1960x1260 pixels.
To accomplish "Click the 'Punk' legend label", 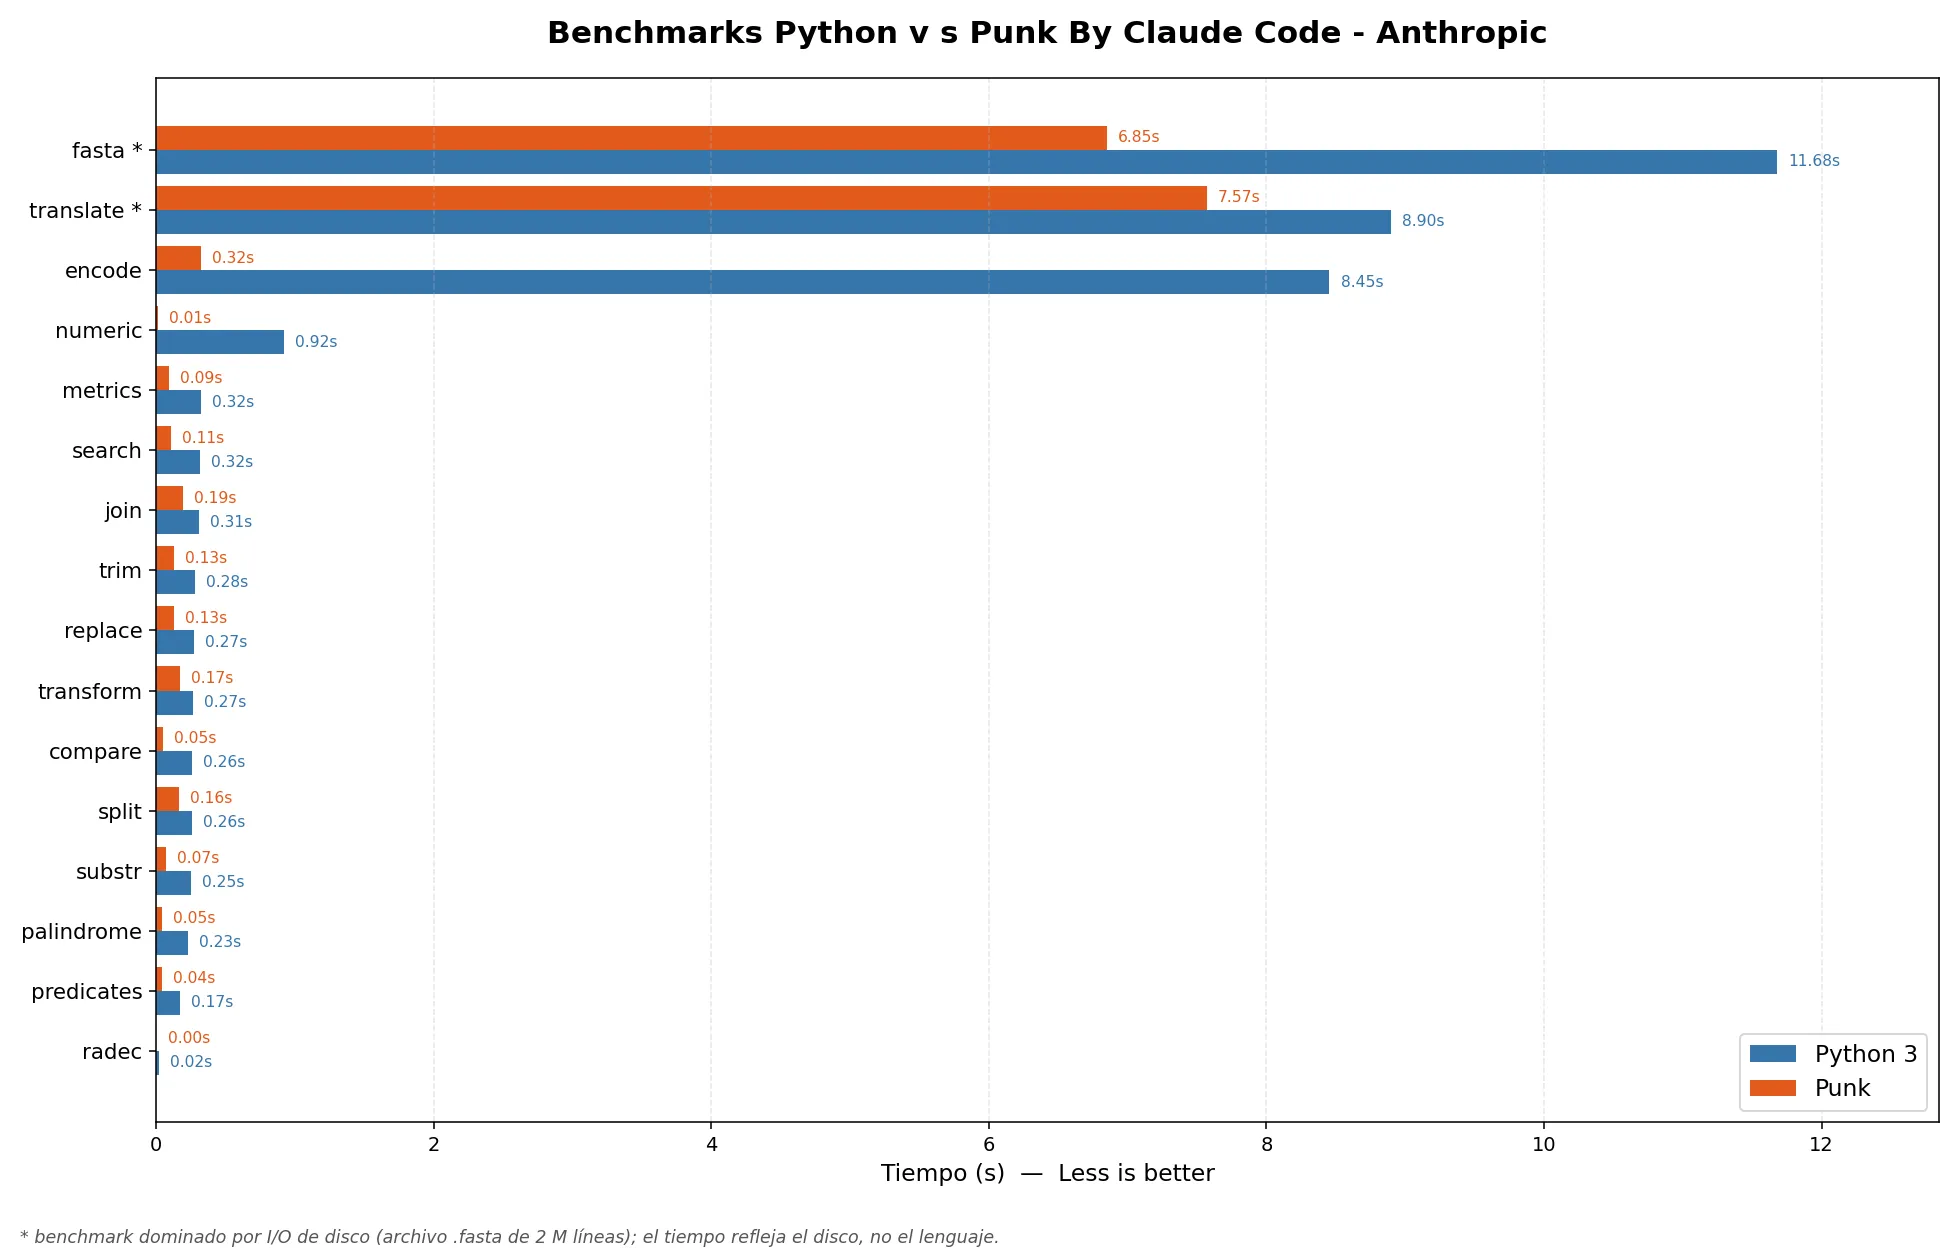I will tap(1842, 1088).
